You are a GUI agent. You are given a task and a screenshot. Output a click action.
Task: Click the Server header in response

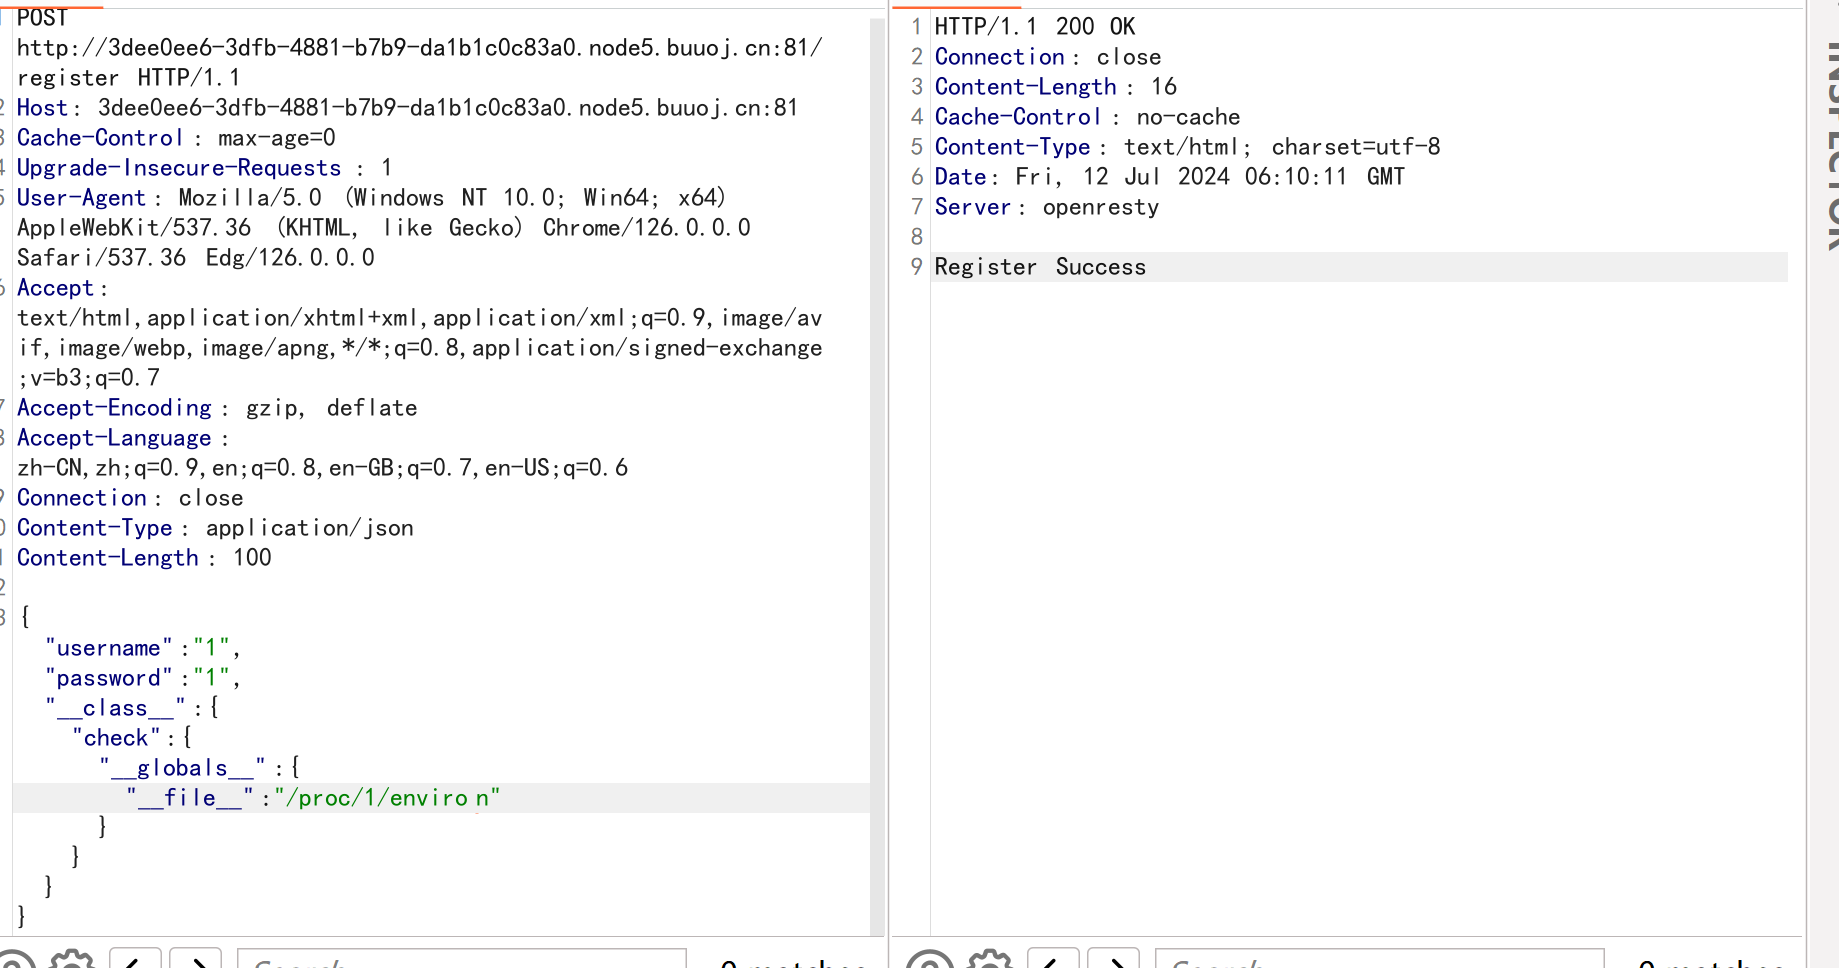coord(973,207)
